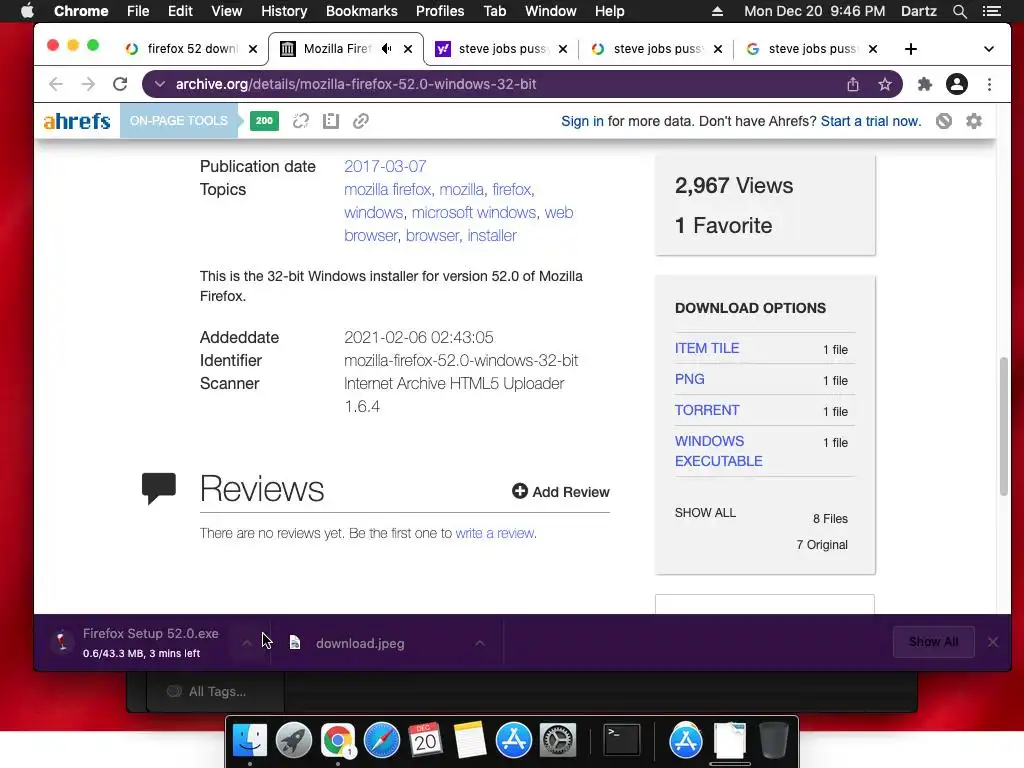
Task: Open the Chrome extensions puzzle icon
Action: (x=925, y=84)
